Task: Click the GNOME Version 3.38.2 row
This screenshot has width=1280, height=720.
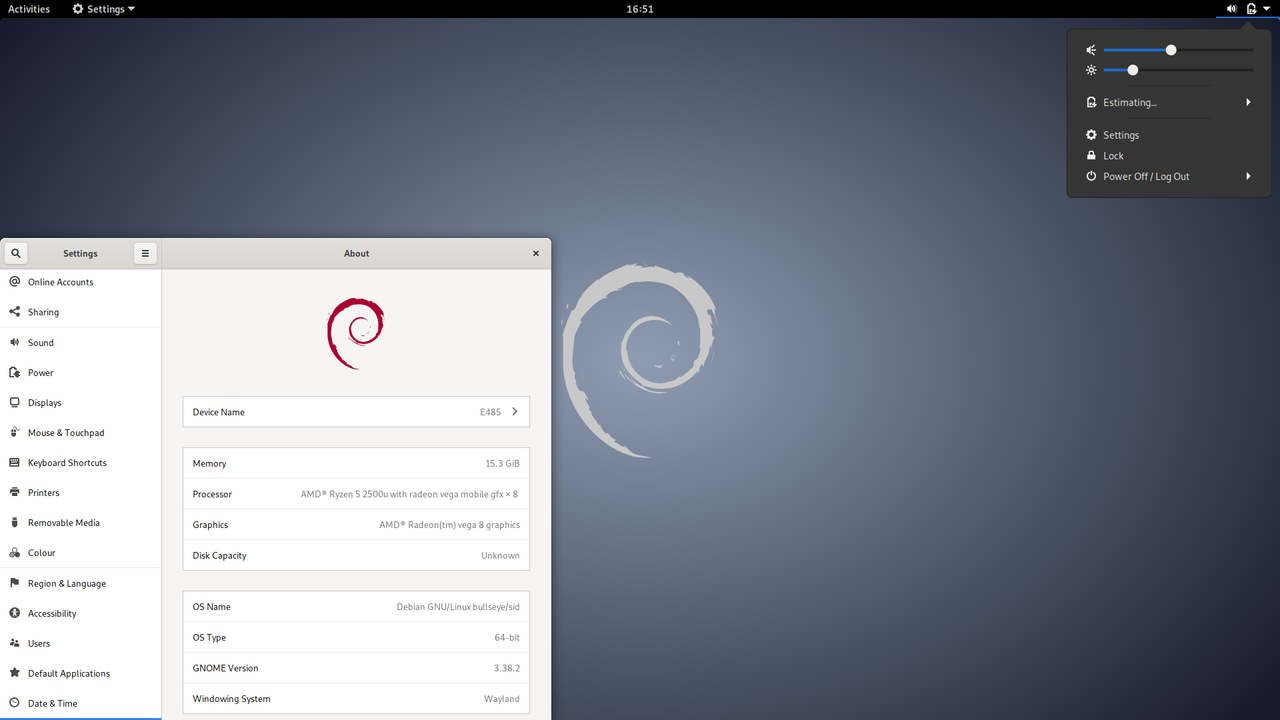Action: pyautogui.click(x=356, y=668)
